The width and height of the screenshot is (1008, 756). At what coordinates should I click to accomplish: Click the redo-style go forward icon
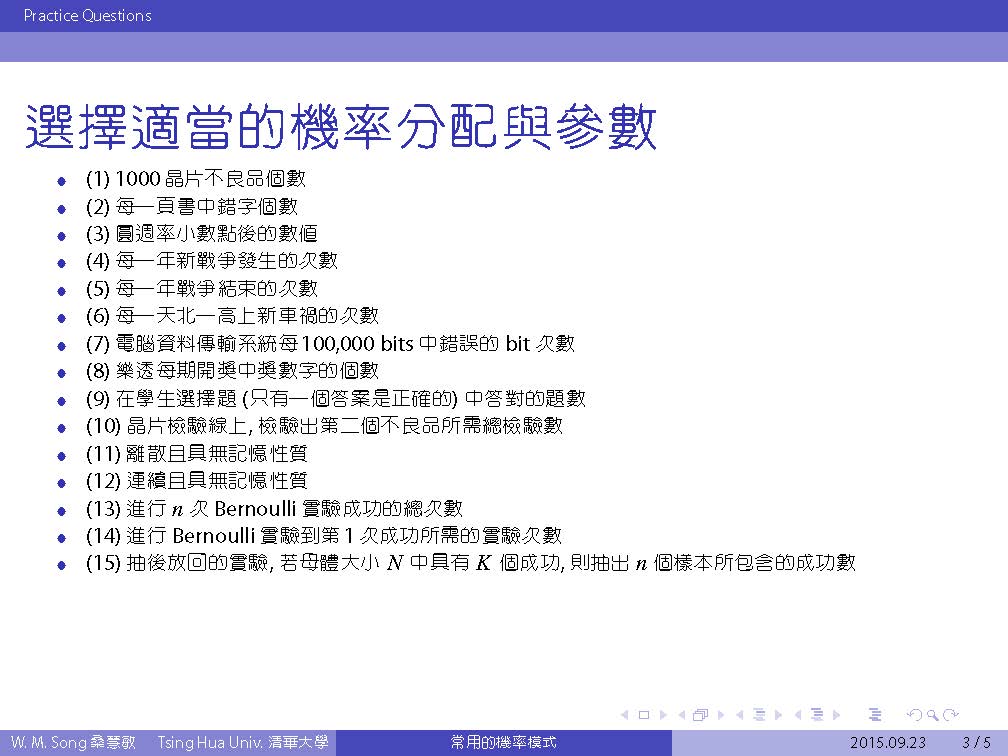[952, 715]
